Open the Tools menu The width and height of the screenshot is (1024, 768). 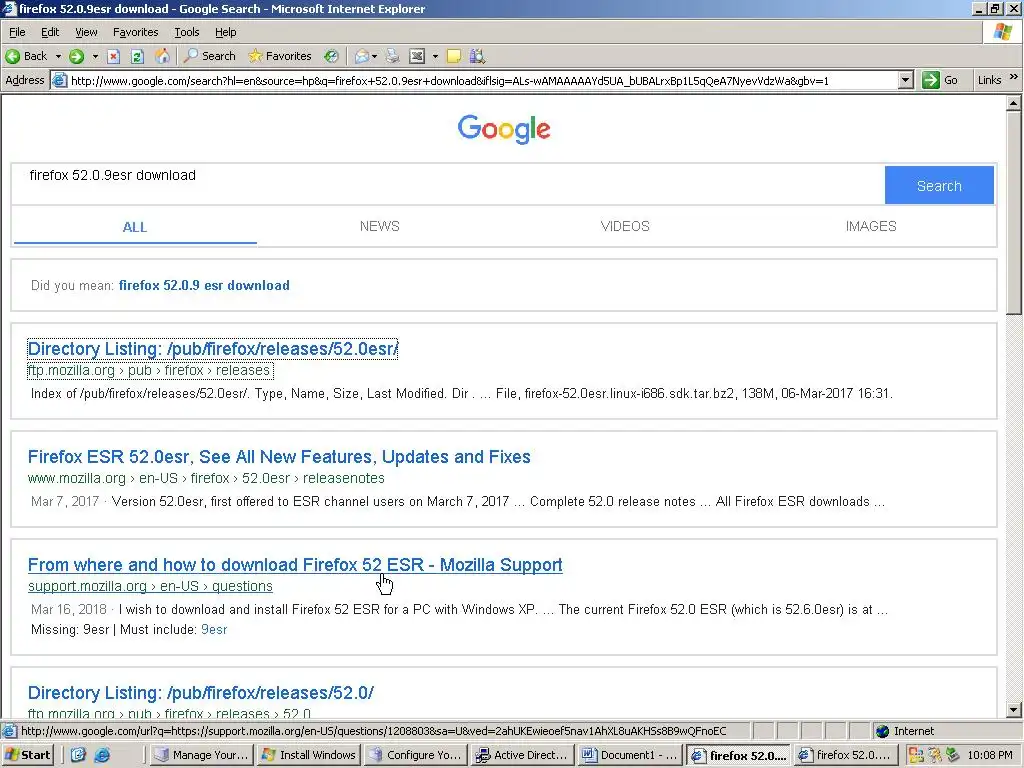click(186, 32)
